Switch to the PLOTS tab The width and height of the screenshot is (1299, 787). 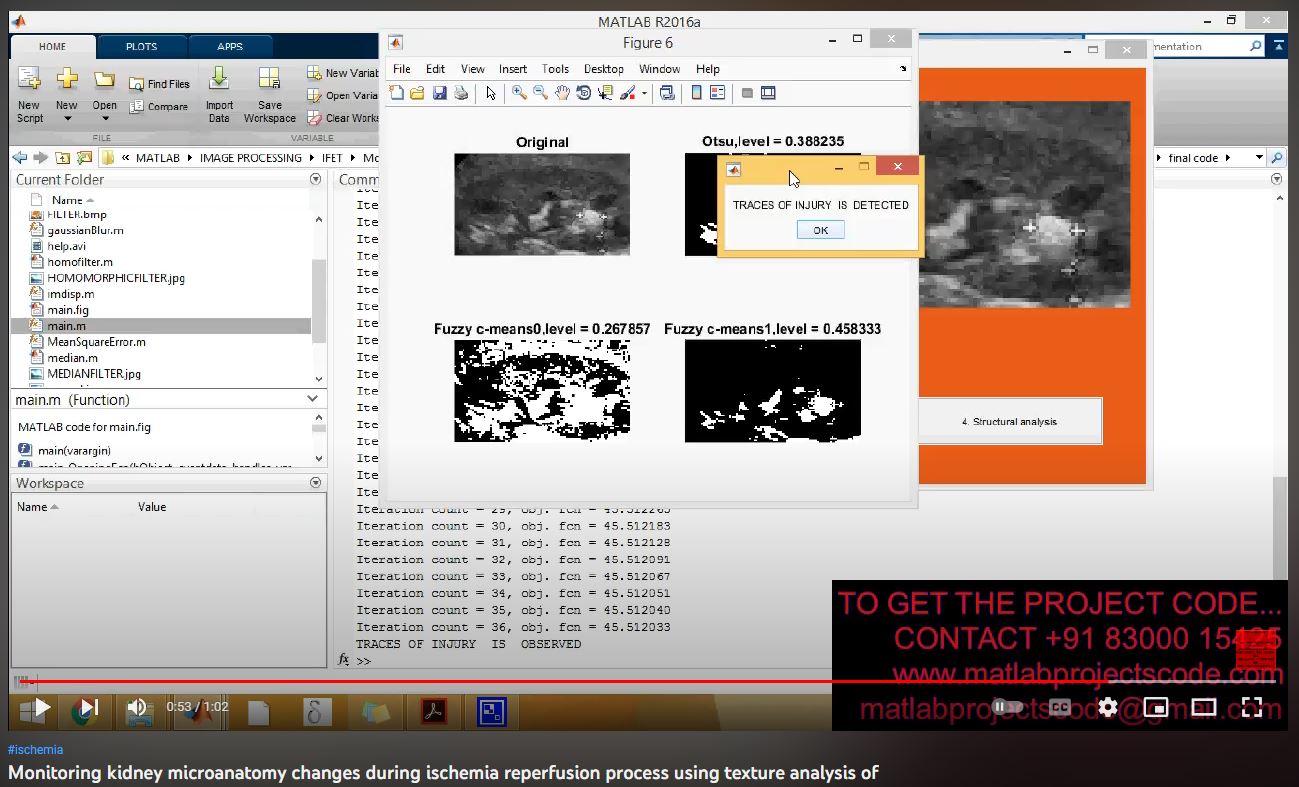point(141,46)
